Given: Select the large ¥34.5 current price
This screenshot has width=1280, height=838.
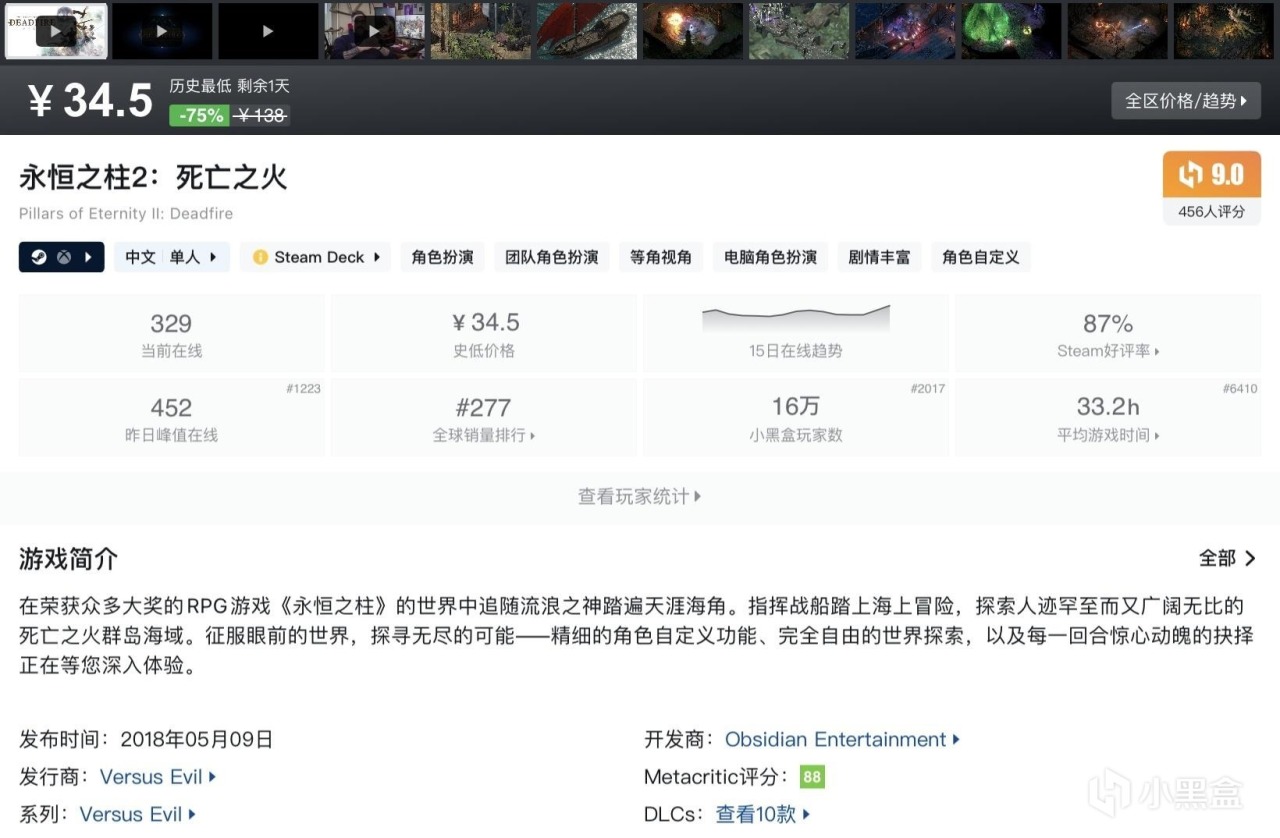Looking at the screenshot, I should point(90,101).
